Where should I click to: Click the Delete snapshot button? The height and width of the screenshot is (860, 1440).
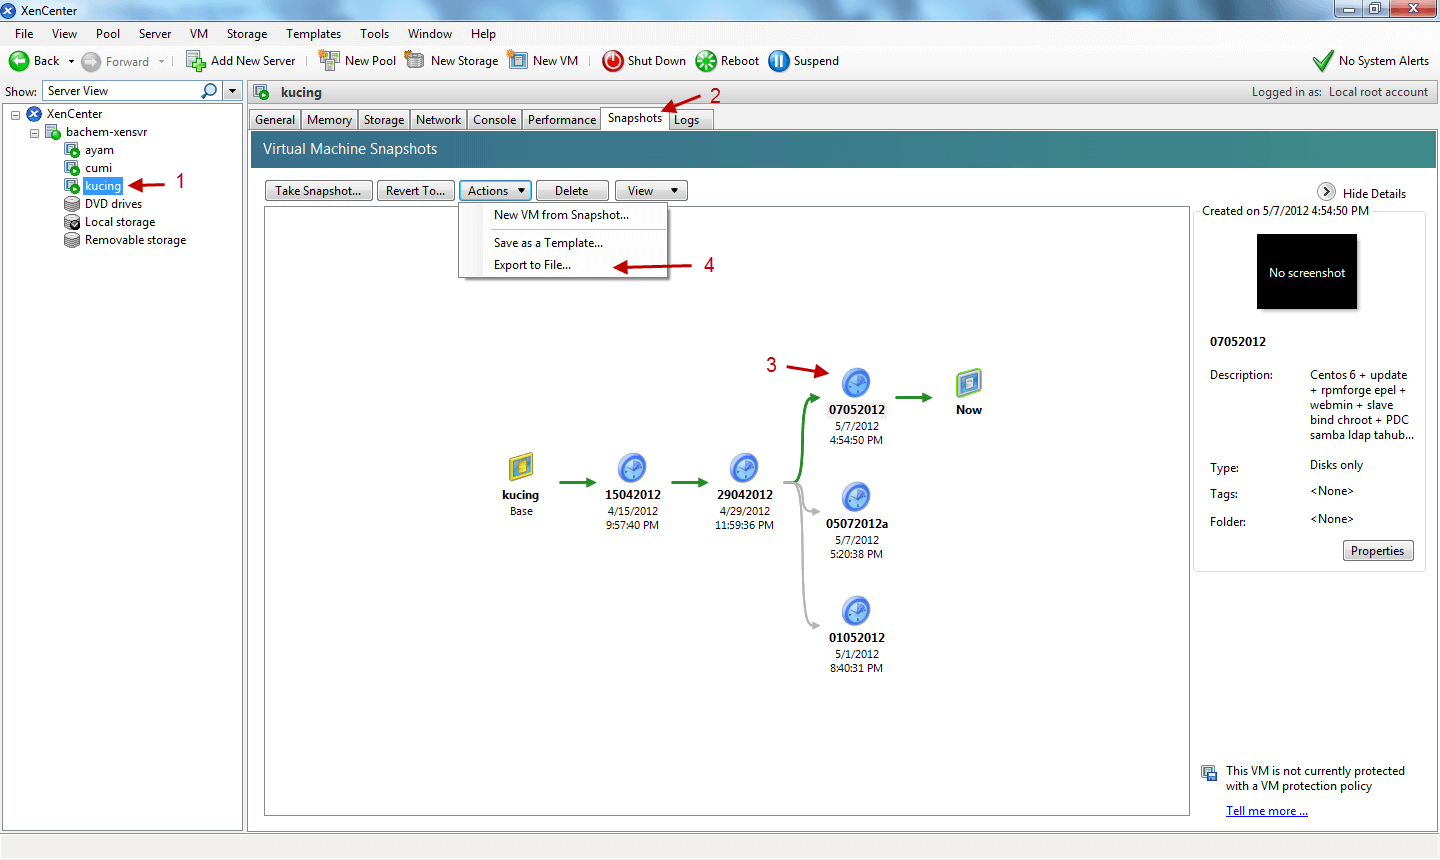(572, 191)
